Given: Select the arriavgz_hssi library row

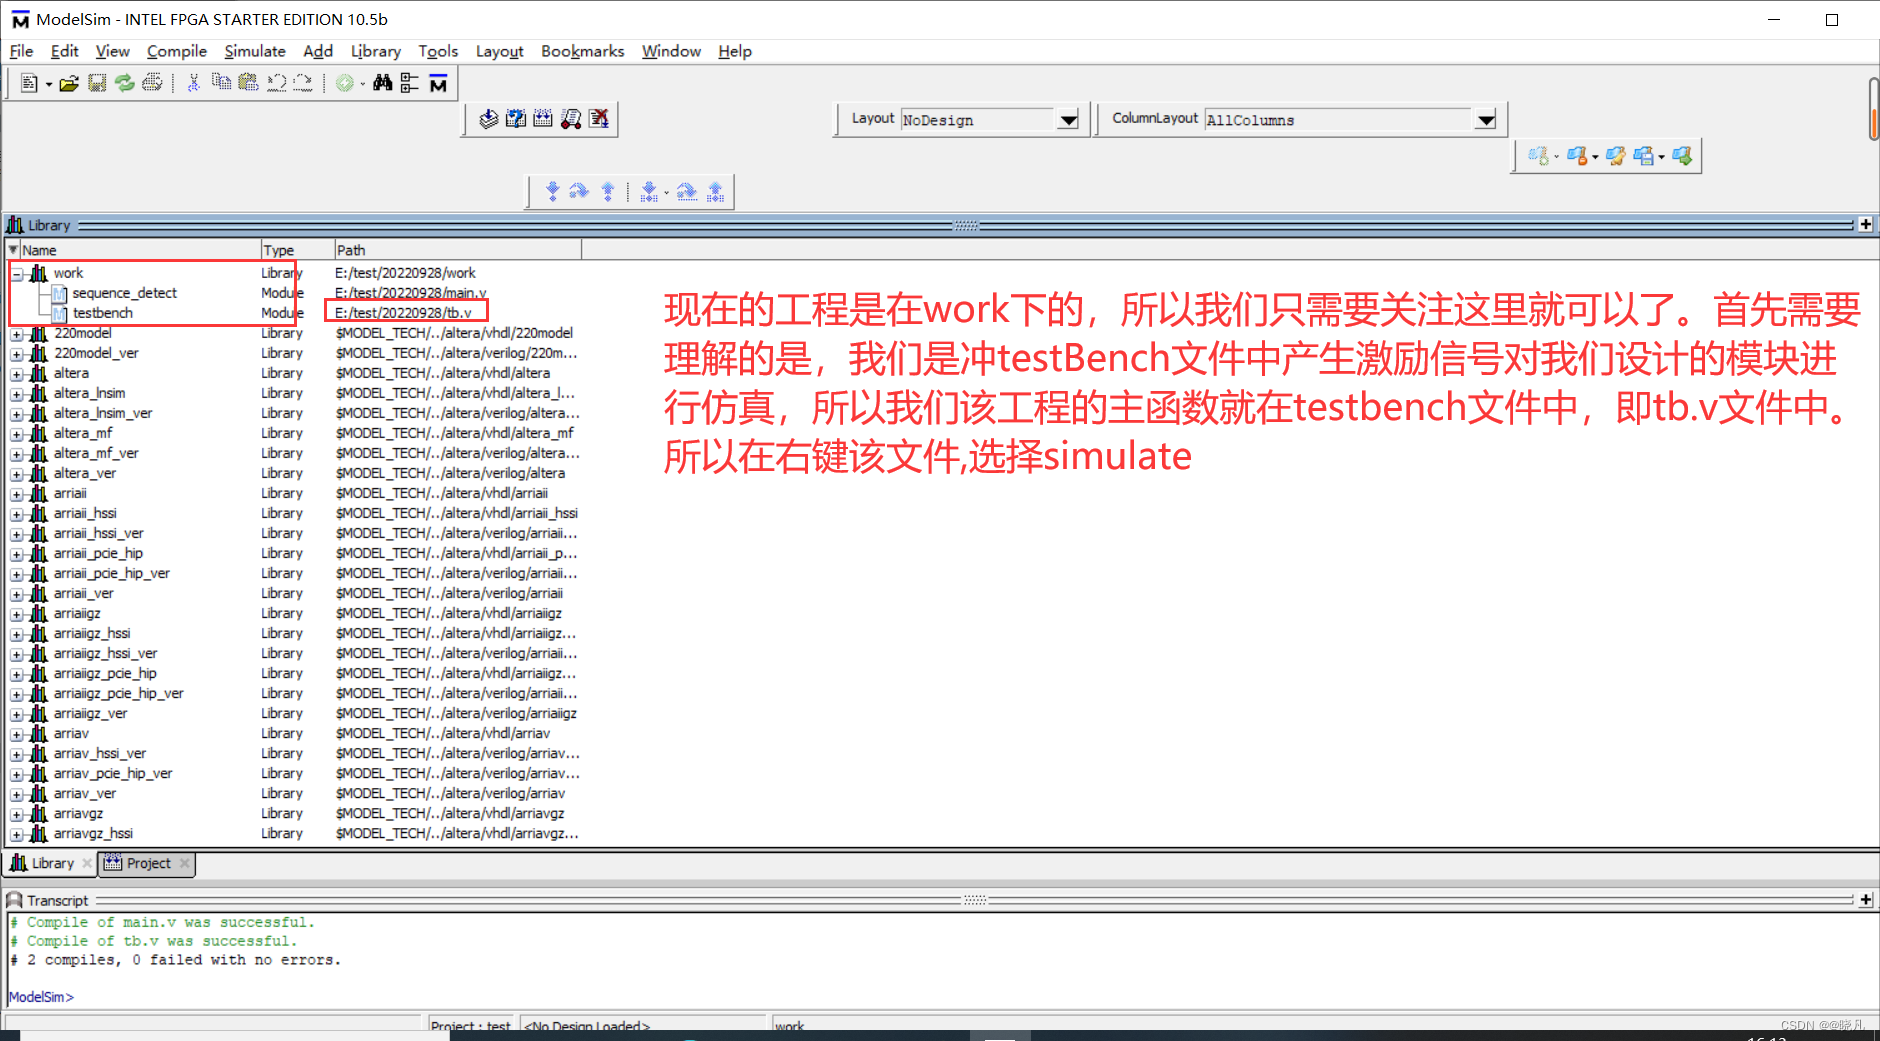Looking at the screenshot, I should click(93, 833).
